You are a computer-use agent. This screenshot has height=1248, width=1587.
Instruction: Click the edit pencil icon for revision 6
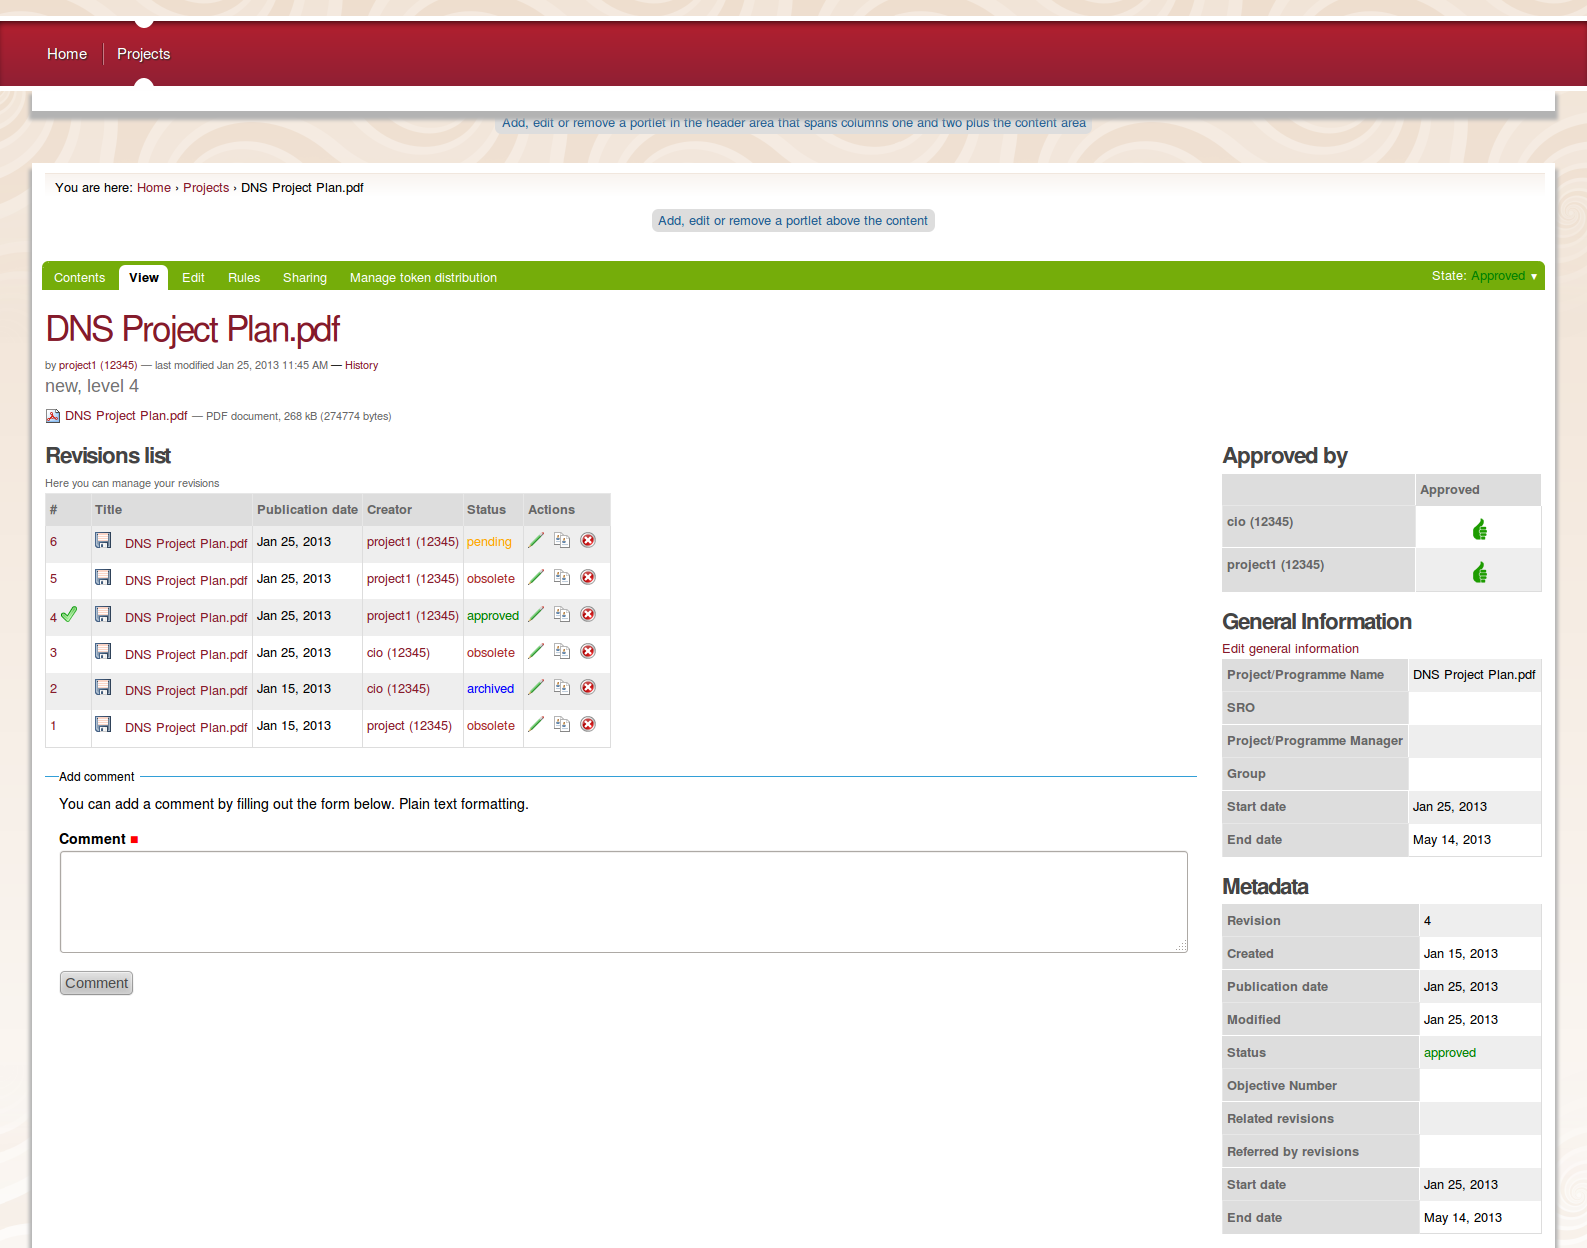(x=536, y=540)
